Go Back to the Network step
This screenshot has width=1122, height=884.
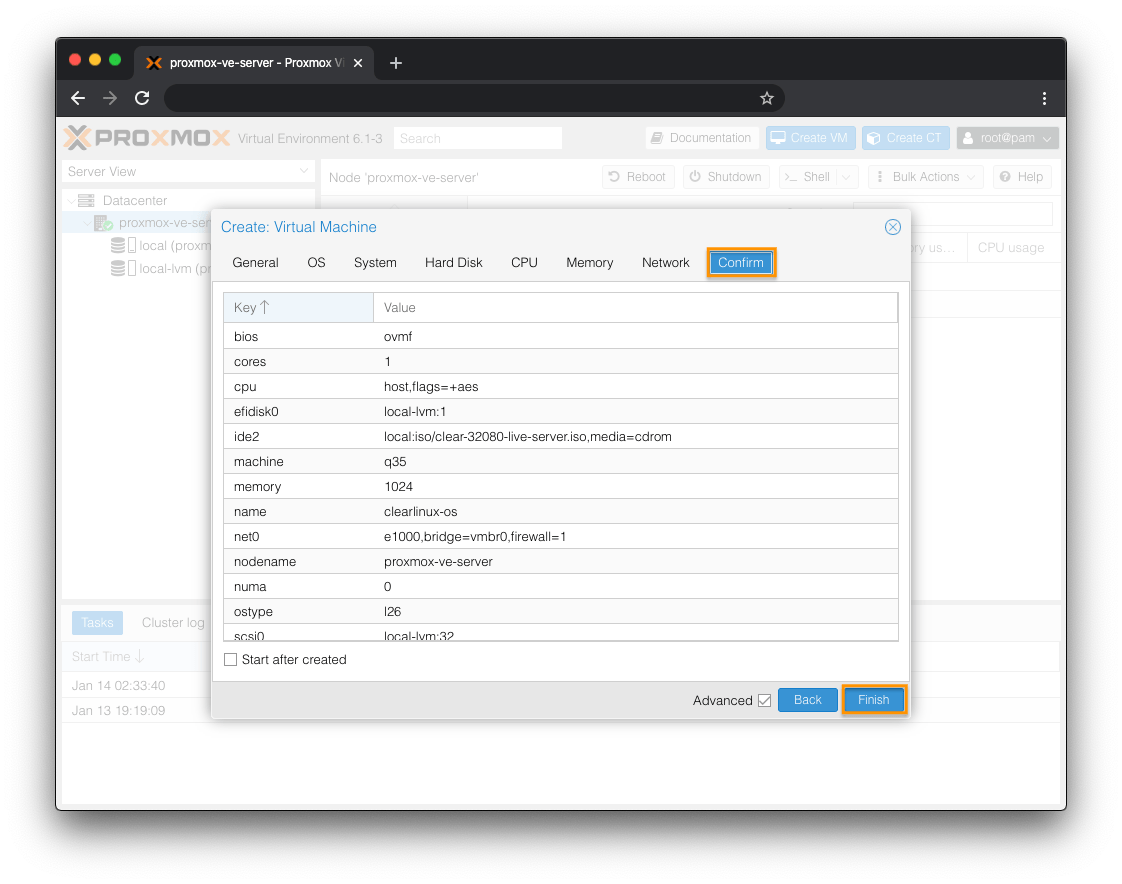pyautogui.click(x=807, y=700)
